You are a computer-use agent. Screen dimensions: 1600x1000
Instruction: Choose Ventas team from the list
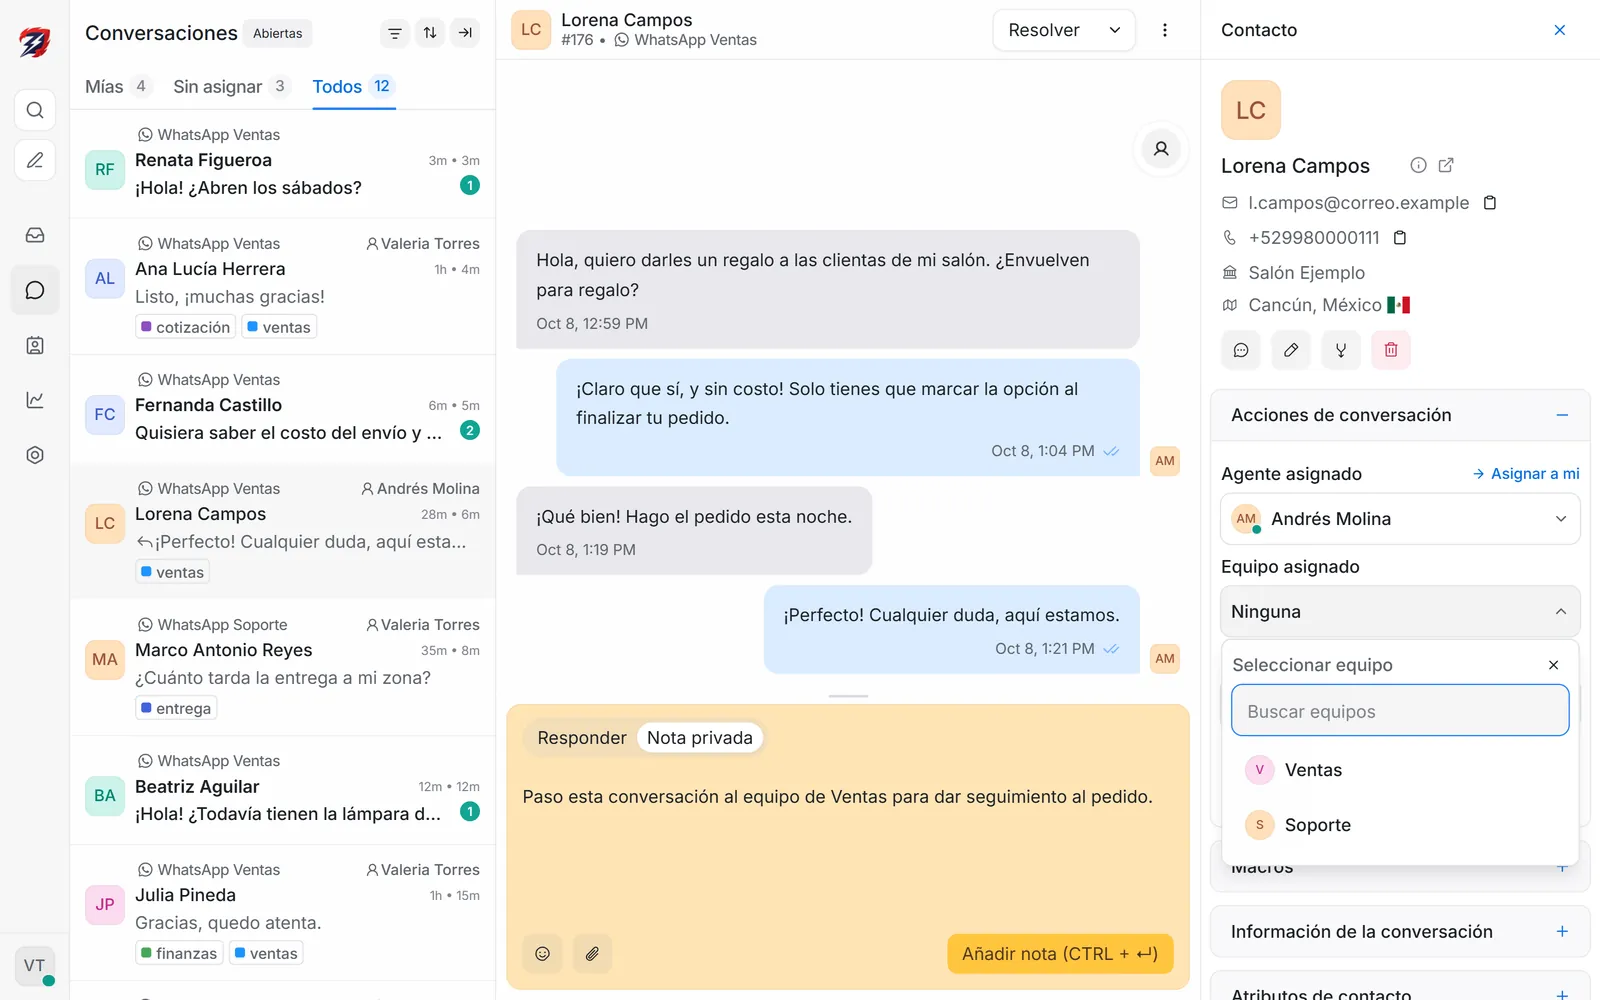point(1400,770)
